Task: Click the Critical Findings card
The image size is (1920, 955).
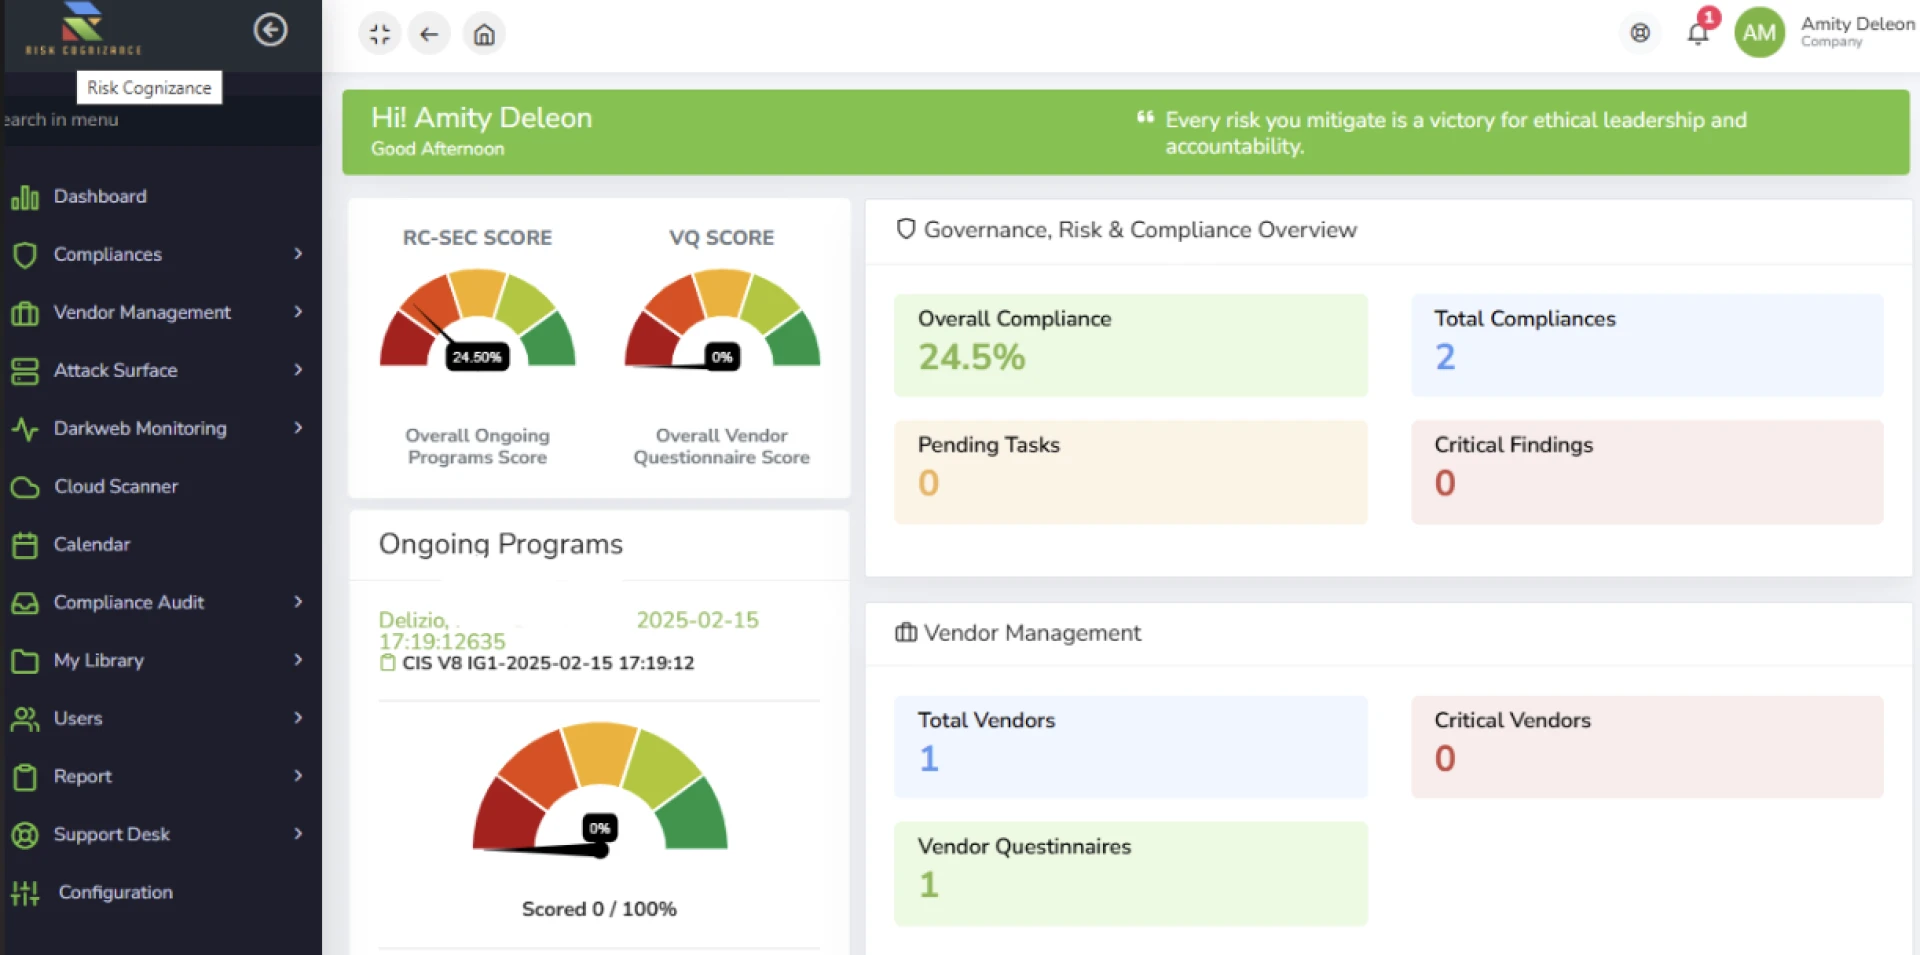Action: 1646,471
